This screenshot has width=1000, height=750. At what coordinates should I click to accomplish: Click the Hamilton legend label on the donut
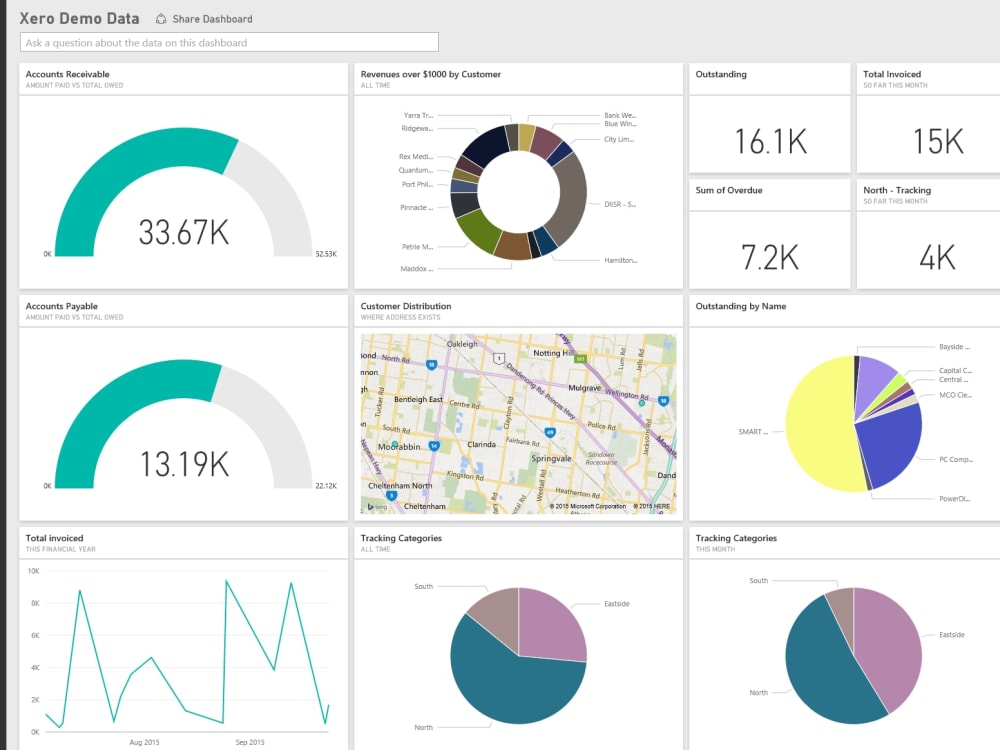[622, 259]
